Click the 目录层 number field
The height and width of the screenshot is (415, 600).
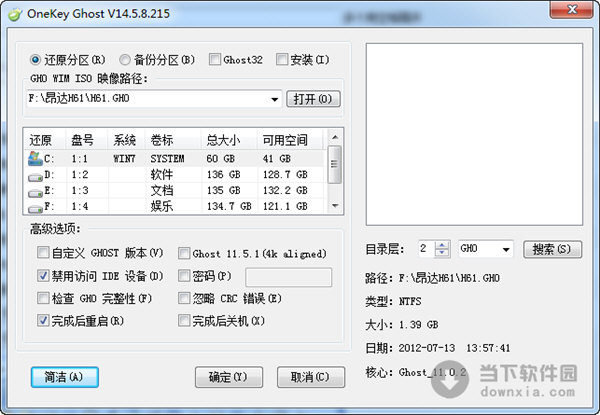click(427, 249)
